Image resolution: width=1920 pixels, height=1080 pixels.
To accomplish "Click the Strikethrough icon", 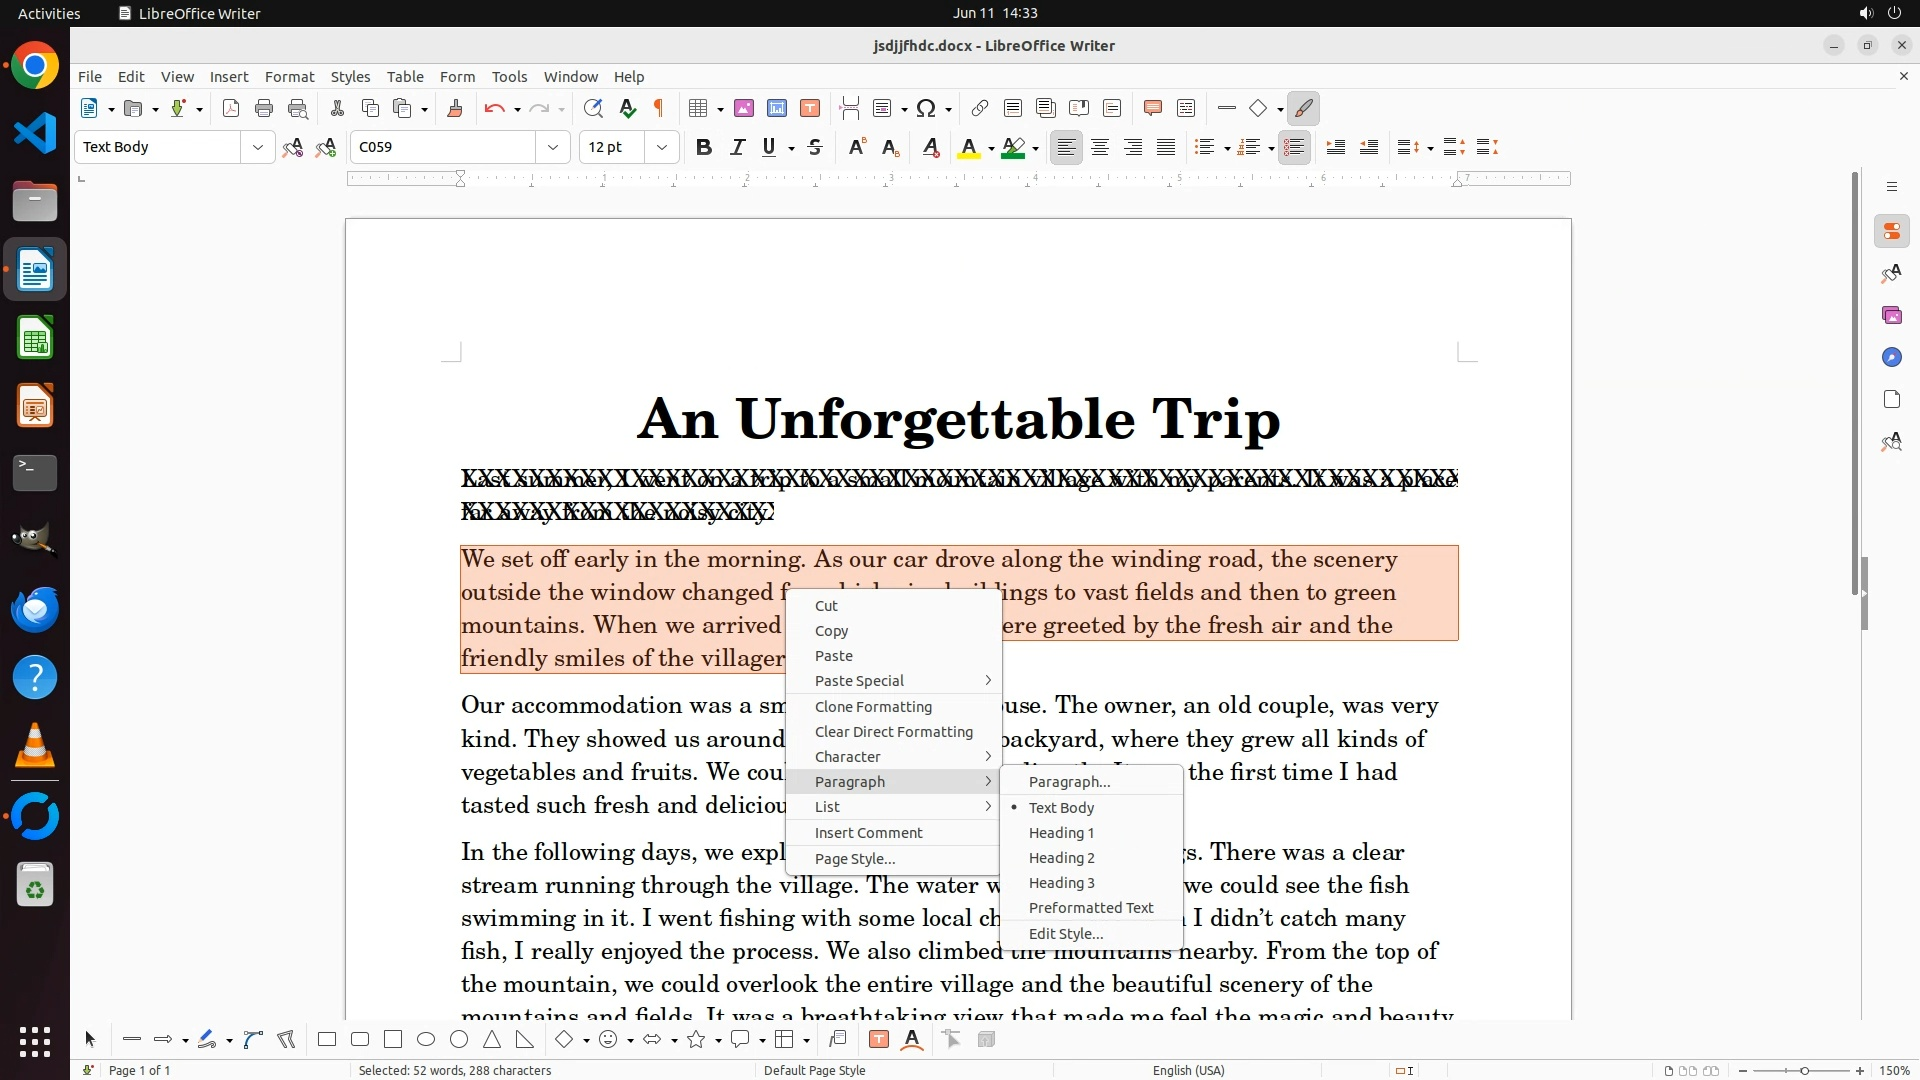I will coord(815,147).
